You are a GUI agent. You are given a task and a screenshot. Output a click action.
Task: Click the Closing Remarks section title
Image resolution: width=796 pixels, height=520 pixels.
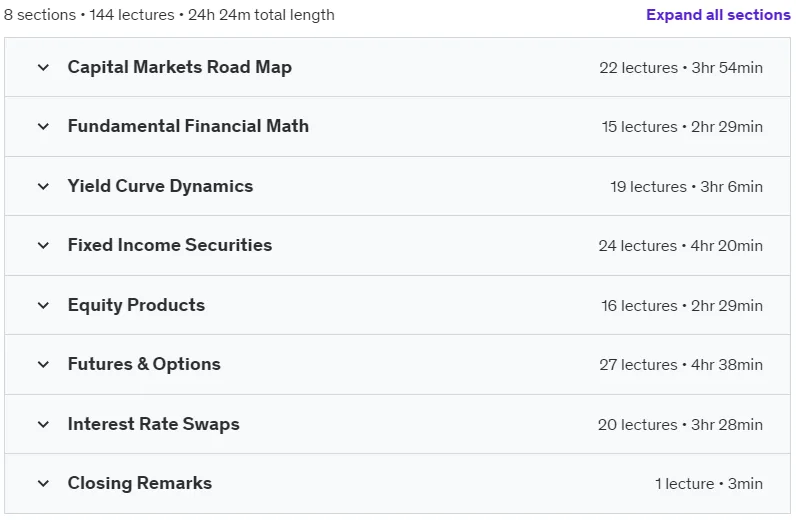pyautogui.click(x=140, y=483)
